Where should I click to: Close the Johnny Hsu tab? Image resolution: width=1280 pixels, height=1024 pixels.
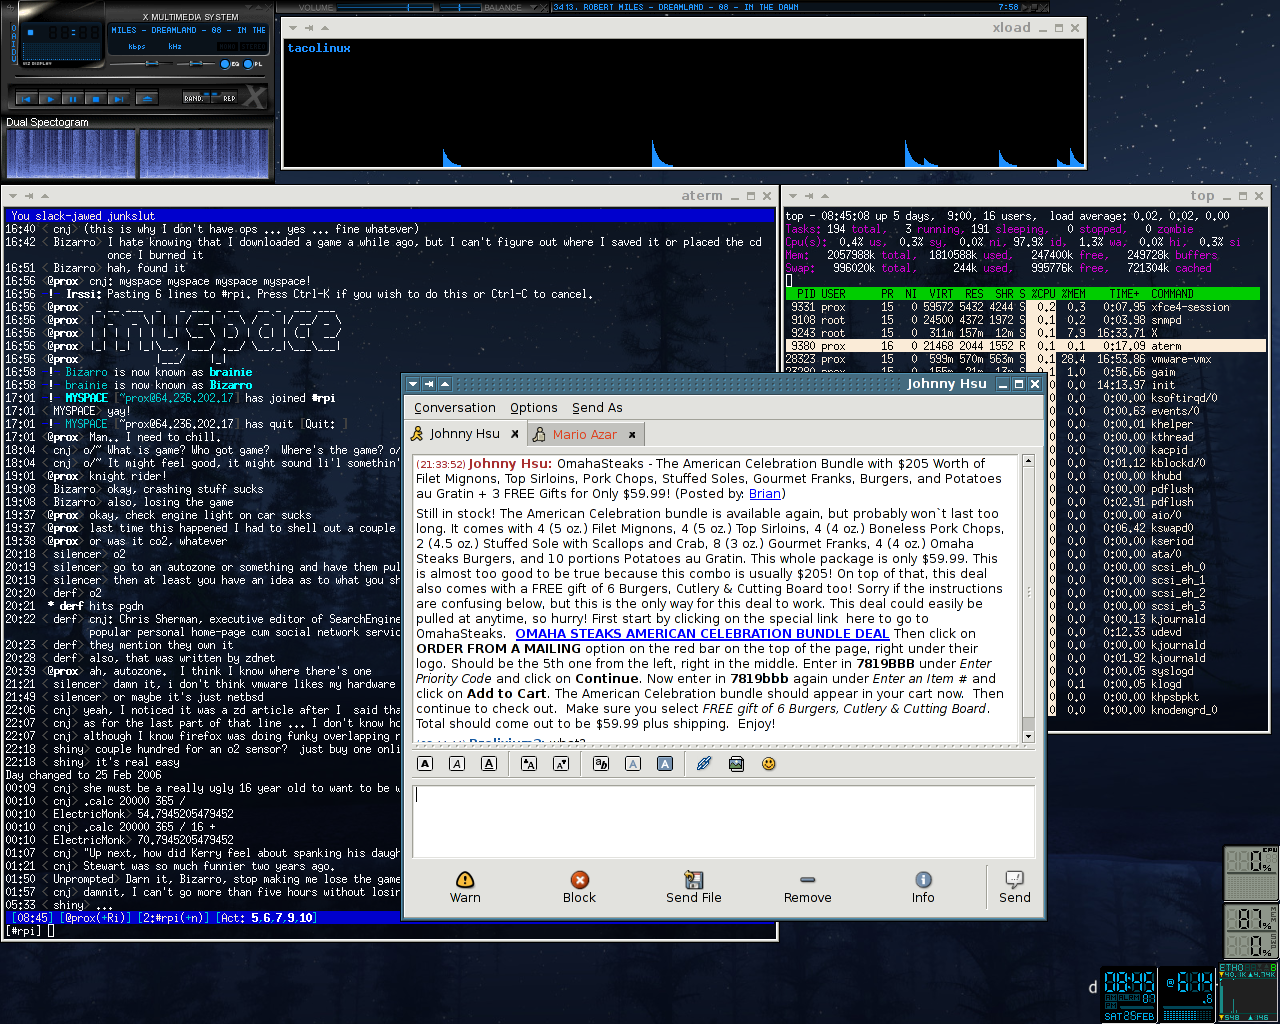[515, 434]
